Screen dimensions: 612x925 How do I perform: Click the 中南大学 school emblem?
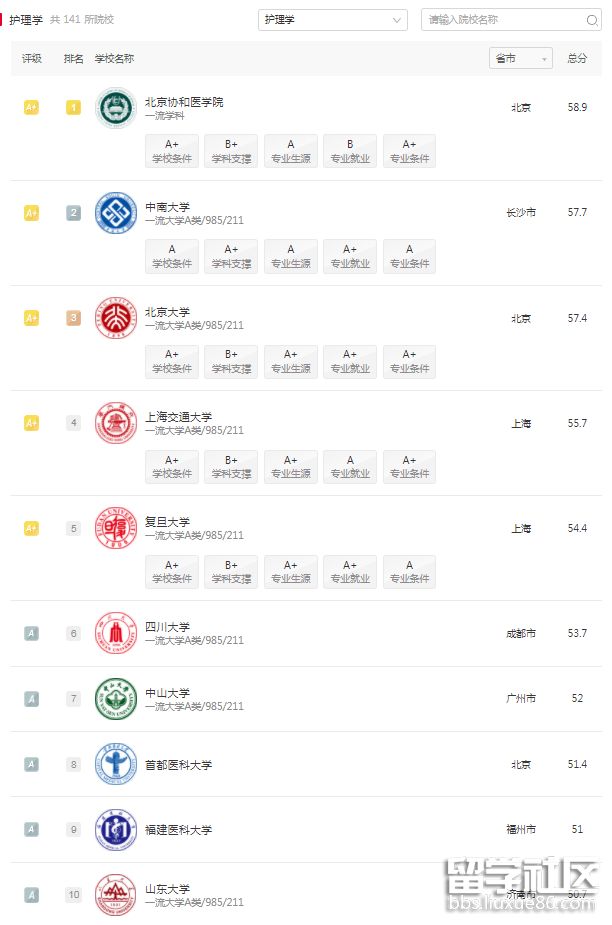click(x=116, y=212)
